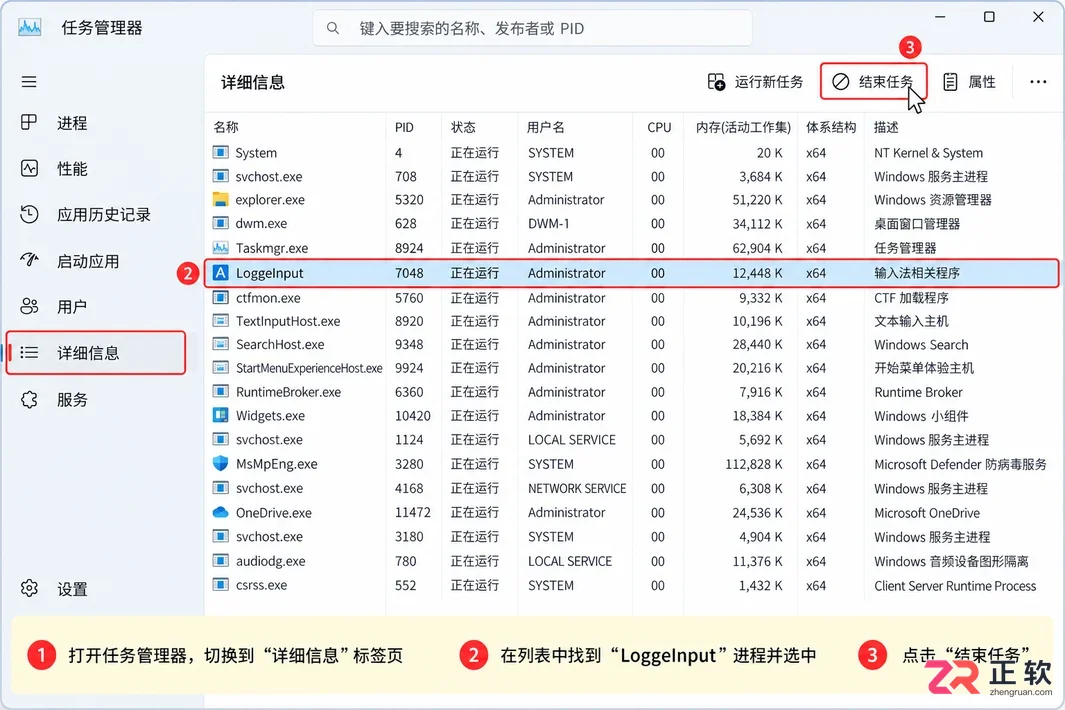Click the Taskmgr.exe process icon
1065x710 pixels.
pyautogui.click(x=220, y=247)
